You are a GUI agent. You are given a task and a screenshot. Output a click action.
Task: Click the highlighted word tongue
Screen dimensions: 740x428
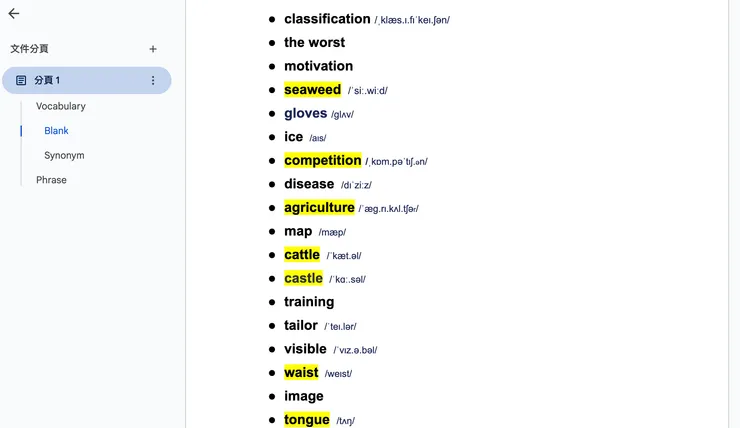click(x=306, y=420)
